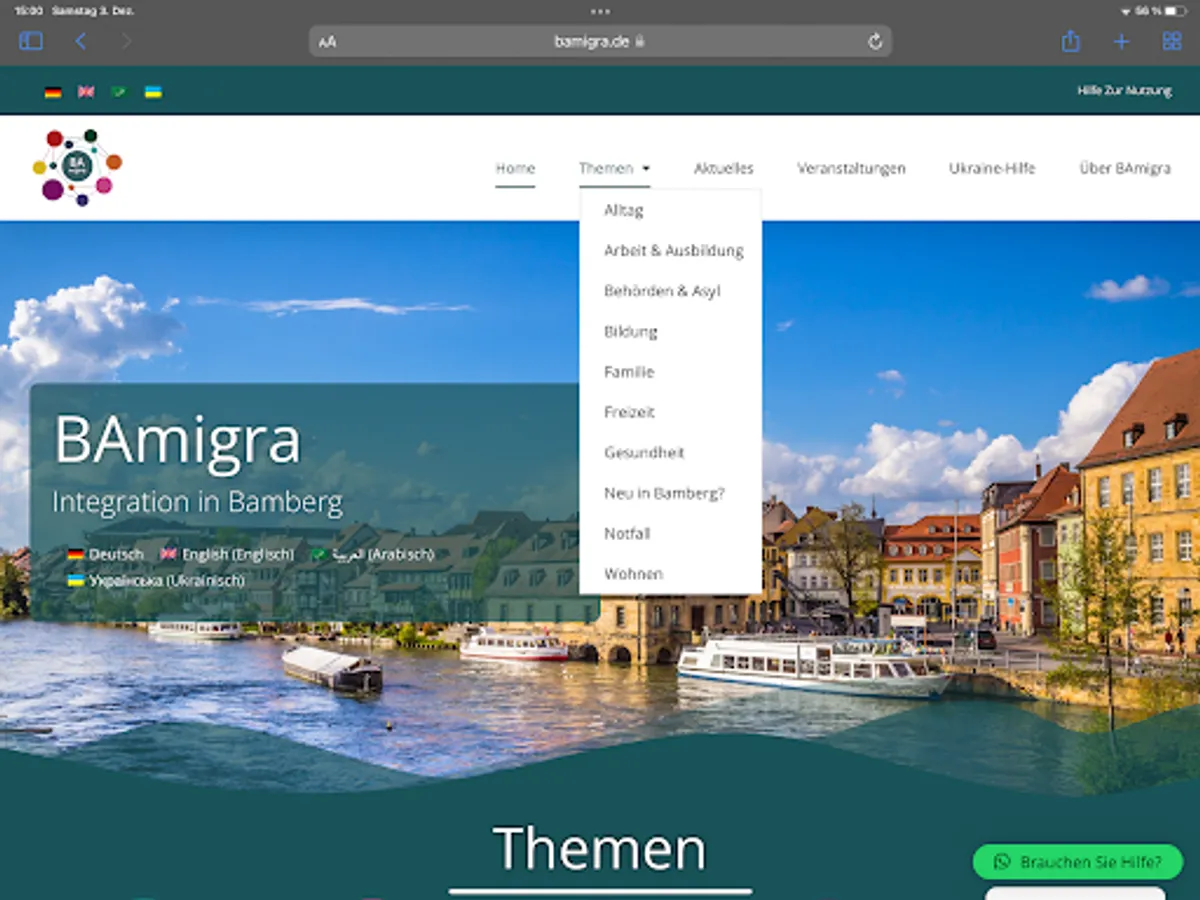The height and width of the screenshot is (900, 1200).
Task: Reload the page with the refresh icon
Action: 875,41
